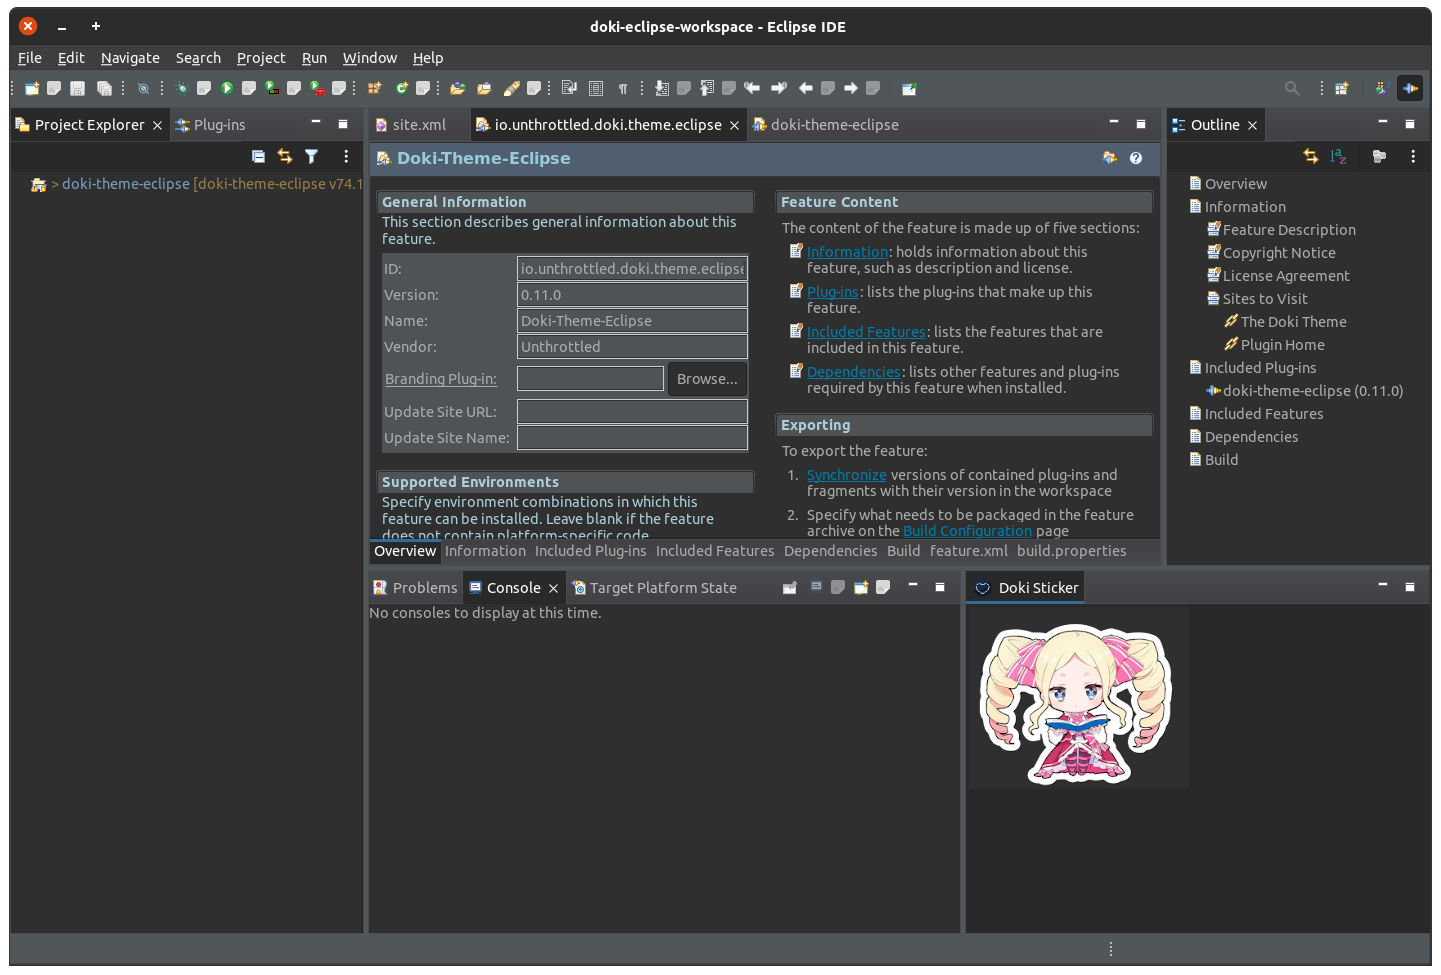
Task: Open a new console with the Open Console icon
Action: (x=861, y=587)
